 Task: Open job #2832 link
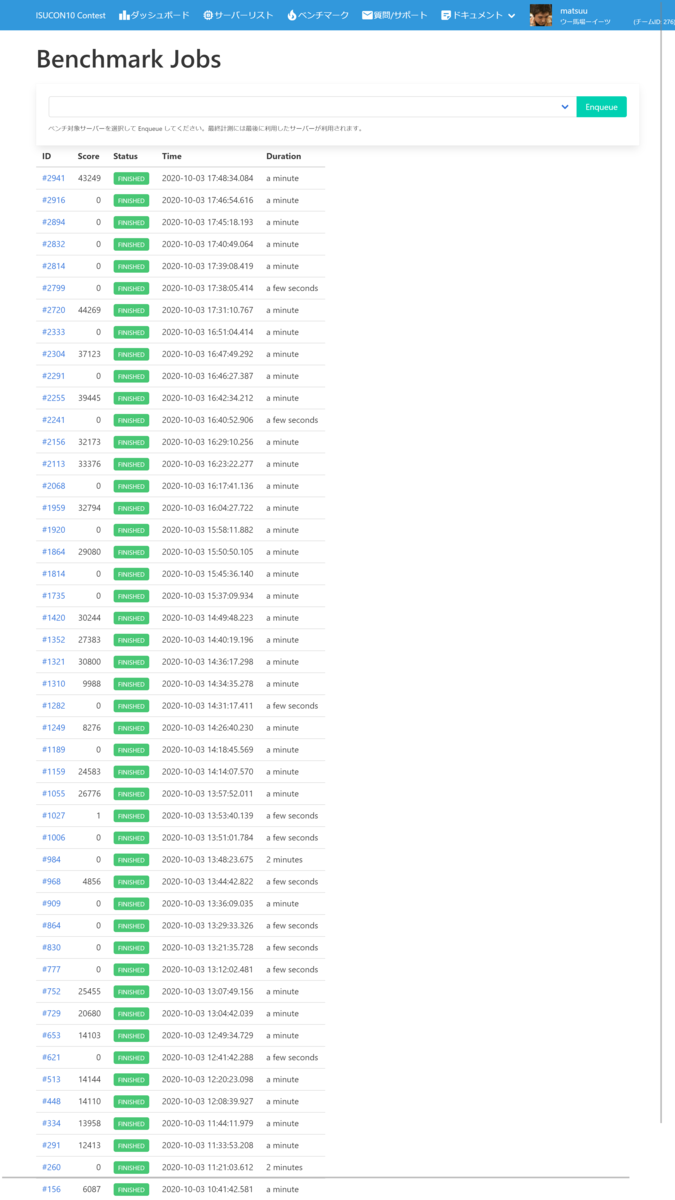point(53,244)
